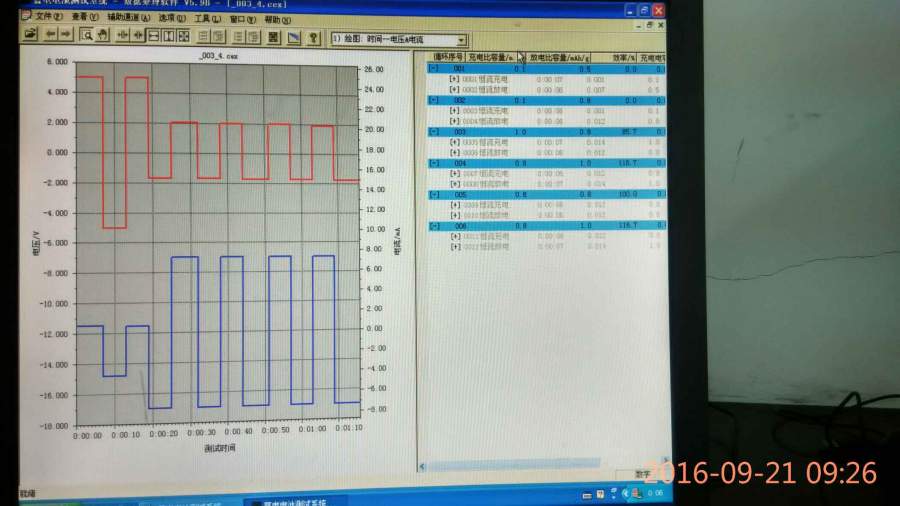The width and height of the screenshot is (900, 506).
Task: Expand step 0002 恒流放电
Action: pos(455,89)
